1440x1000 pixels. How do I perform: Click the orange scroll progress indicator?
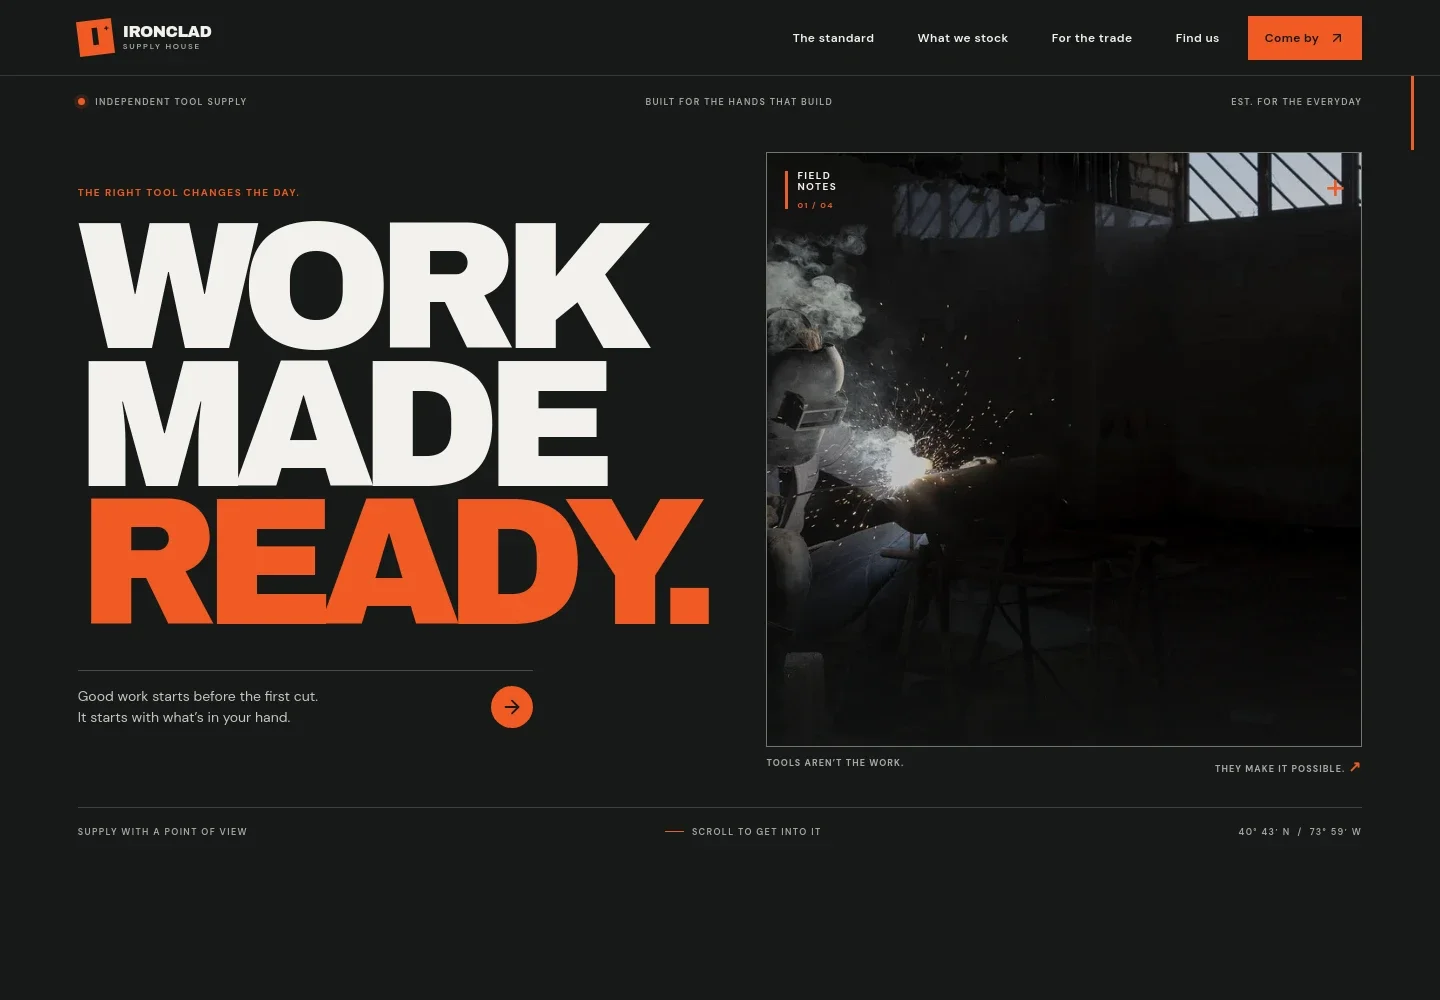click(x=1412, y=112)
